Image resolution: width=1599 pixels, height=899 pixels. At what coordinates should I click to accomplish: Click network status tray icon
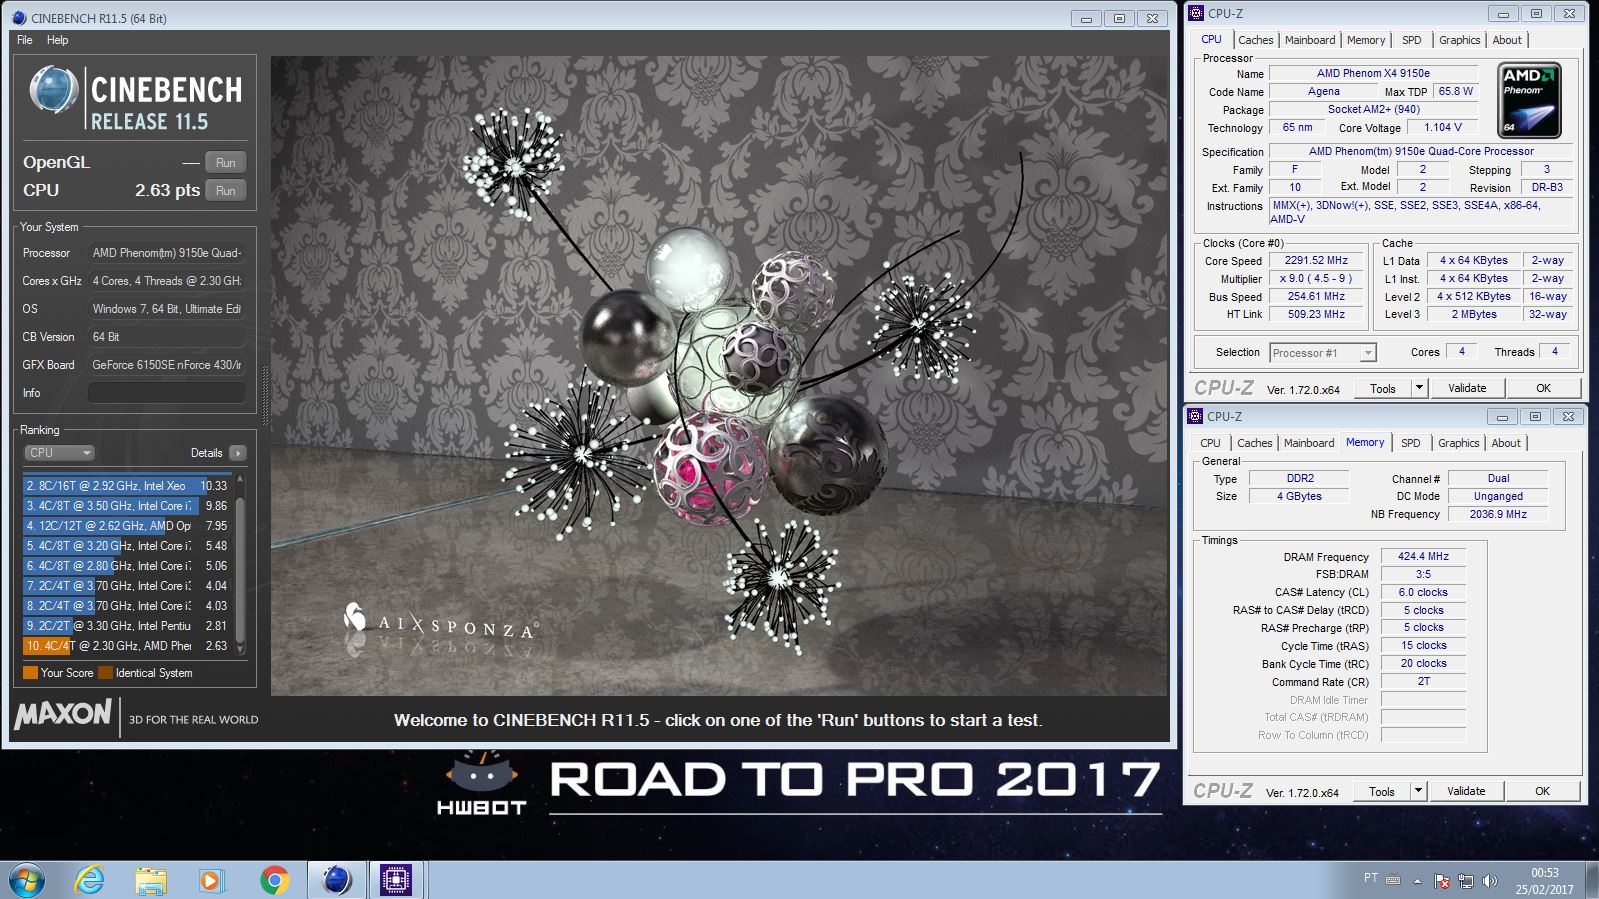pos(1466,881)
